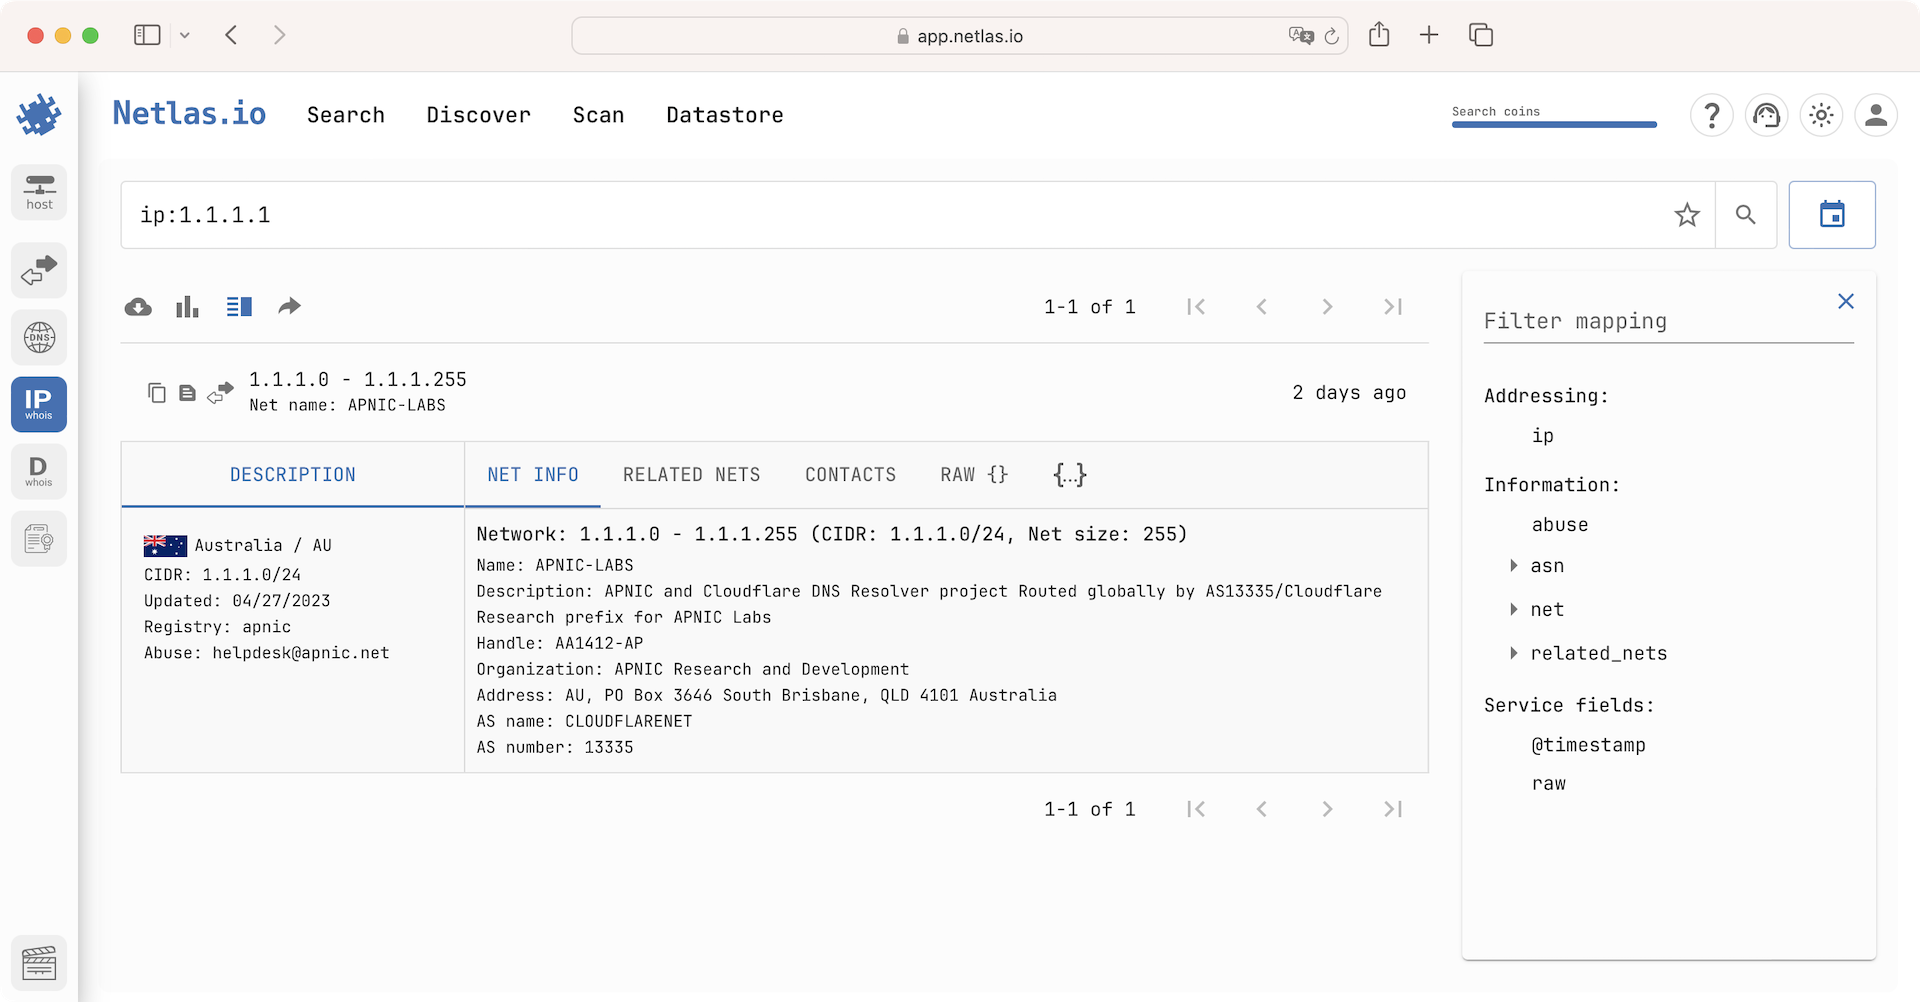Expand the asn filter group
Screen dimensions: 1920x1002
[x=1513, y=565]
